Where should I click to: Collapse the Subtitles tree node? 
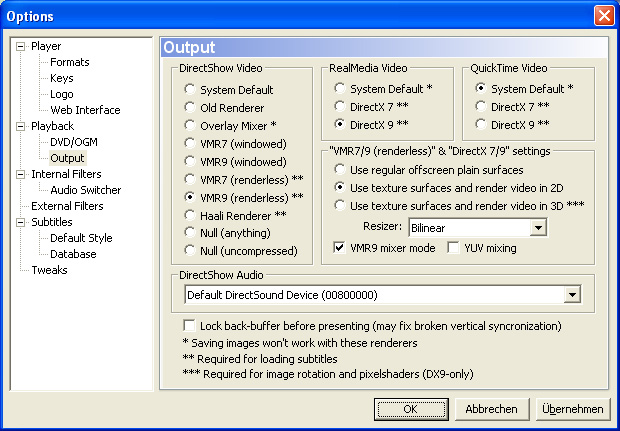[x=21, y=222]
